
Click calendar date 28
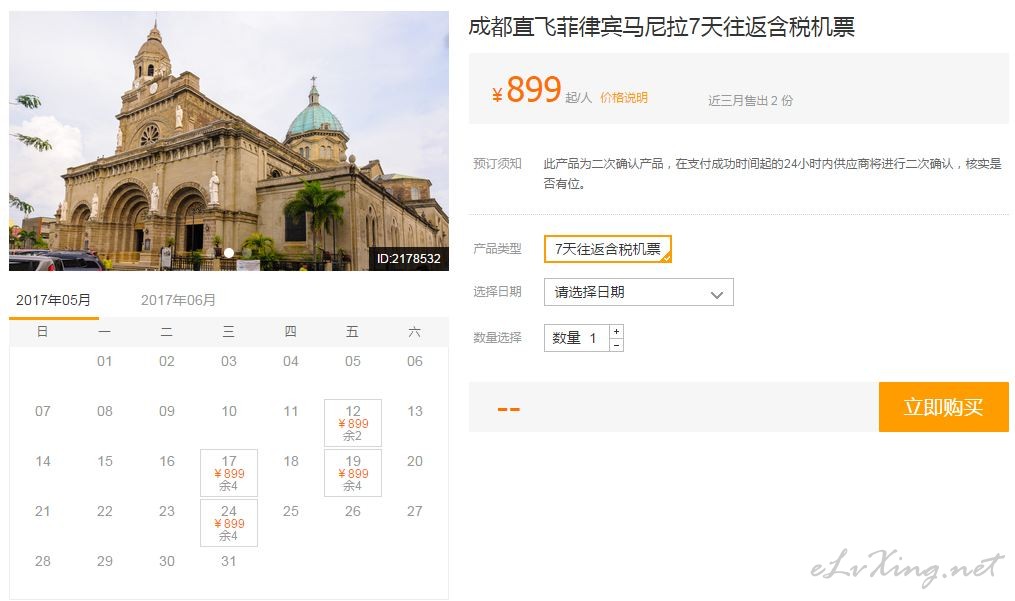click(x=43, y=561)
